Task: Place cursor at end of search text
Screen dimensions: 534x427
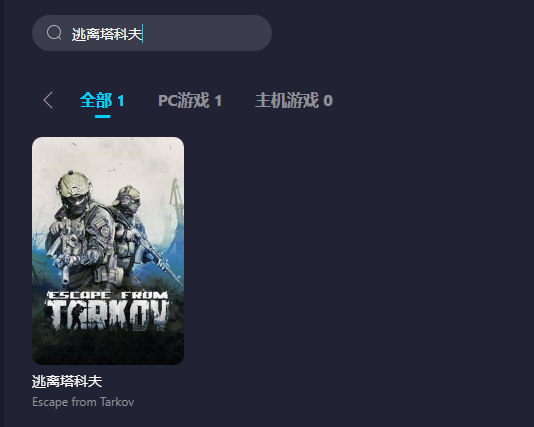Action: tap(142, 34)
